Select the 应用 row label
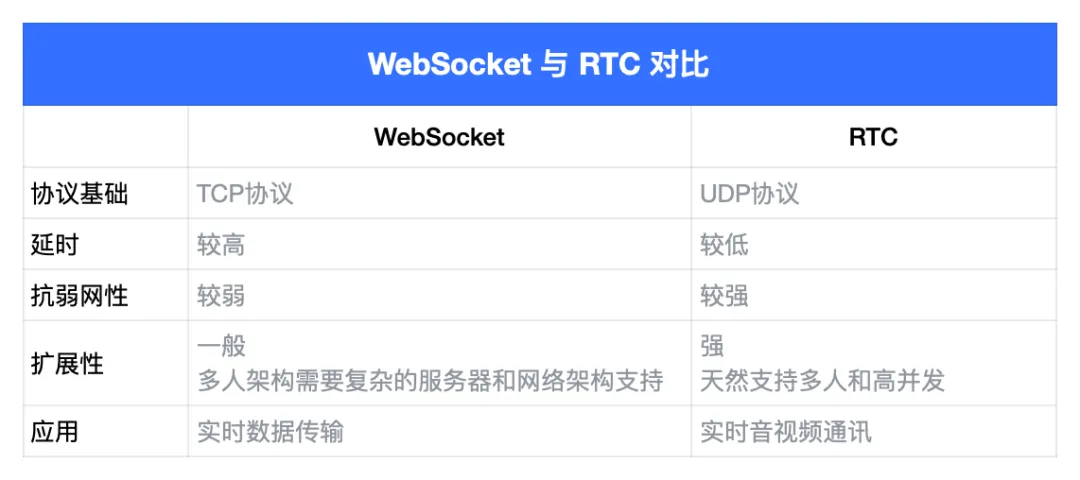This screenshot has height=480, width=1080. click(x=56, y=432)
